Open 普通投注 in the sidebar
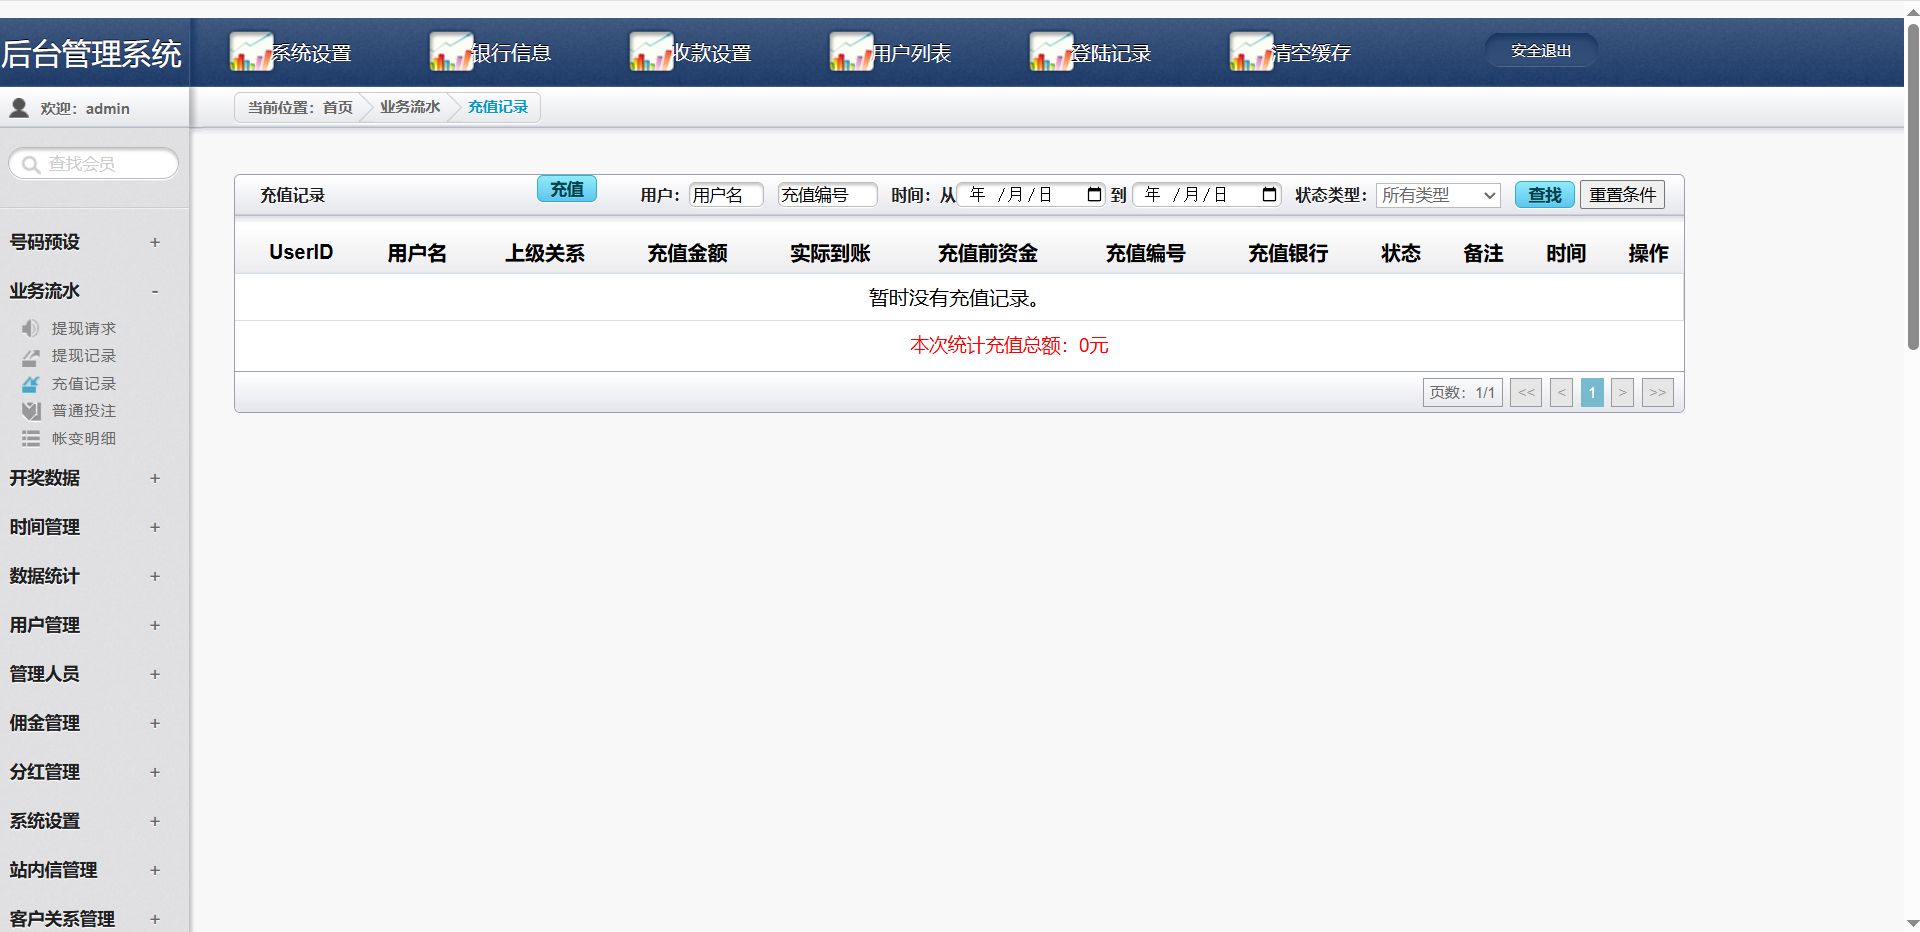Screen dimensions: 1920x932 point(84,411)
